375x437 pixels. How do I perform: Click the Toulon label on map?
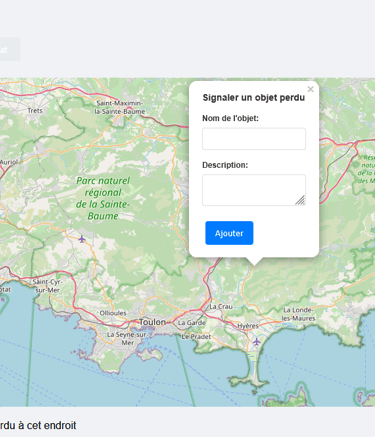[x=152, y=322]
